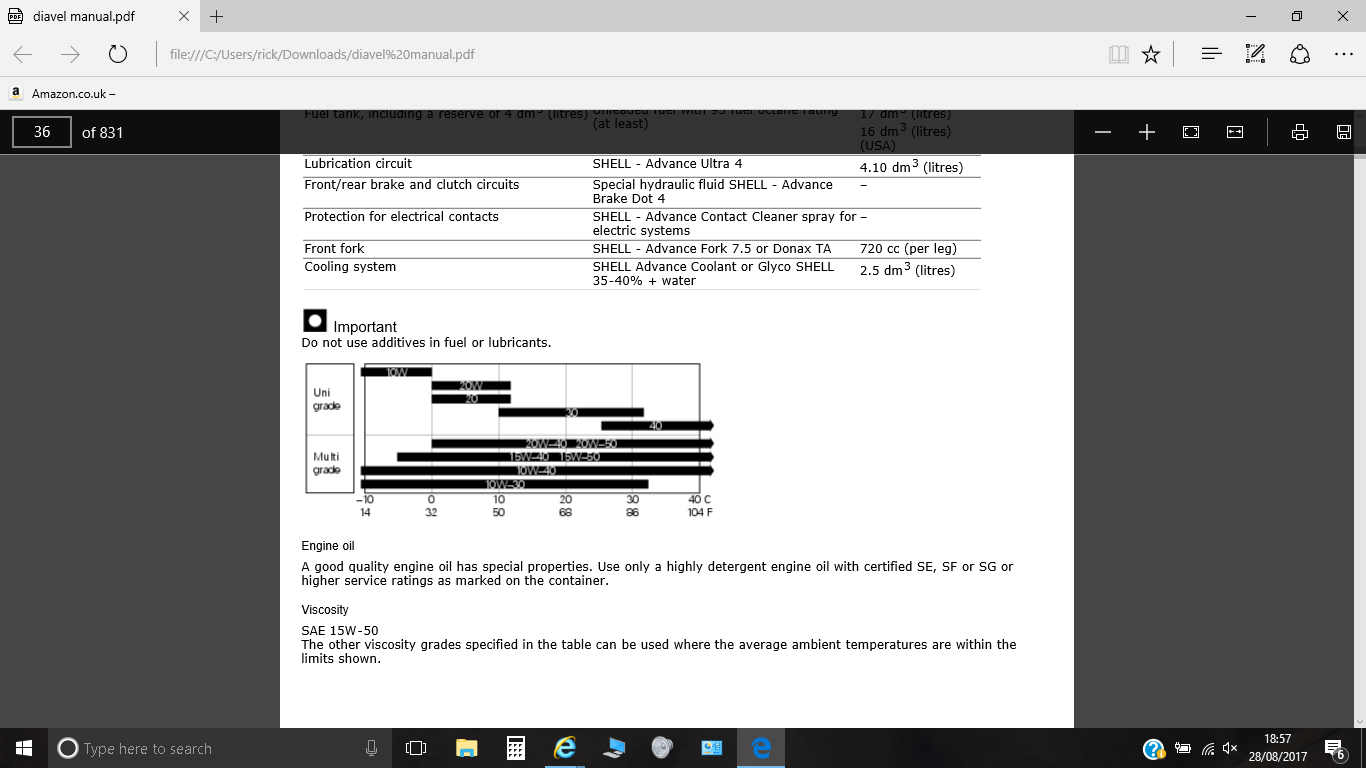
Task: Click the muted volume tray icon
Action: tap(1230, 748)
